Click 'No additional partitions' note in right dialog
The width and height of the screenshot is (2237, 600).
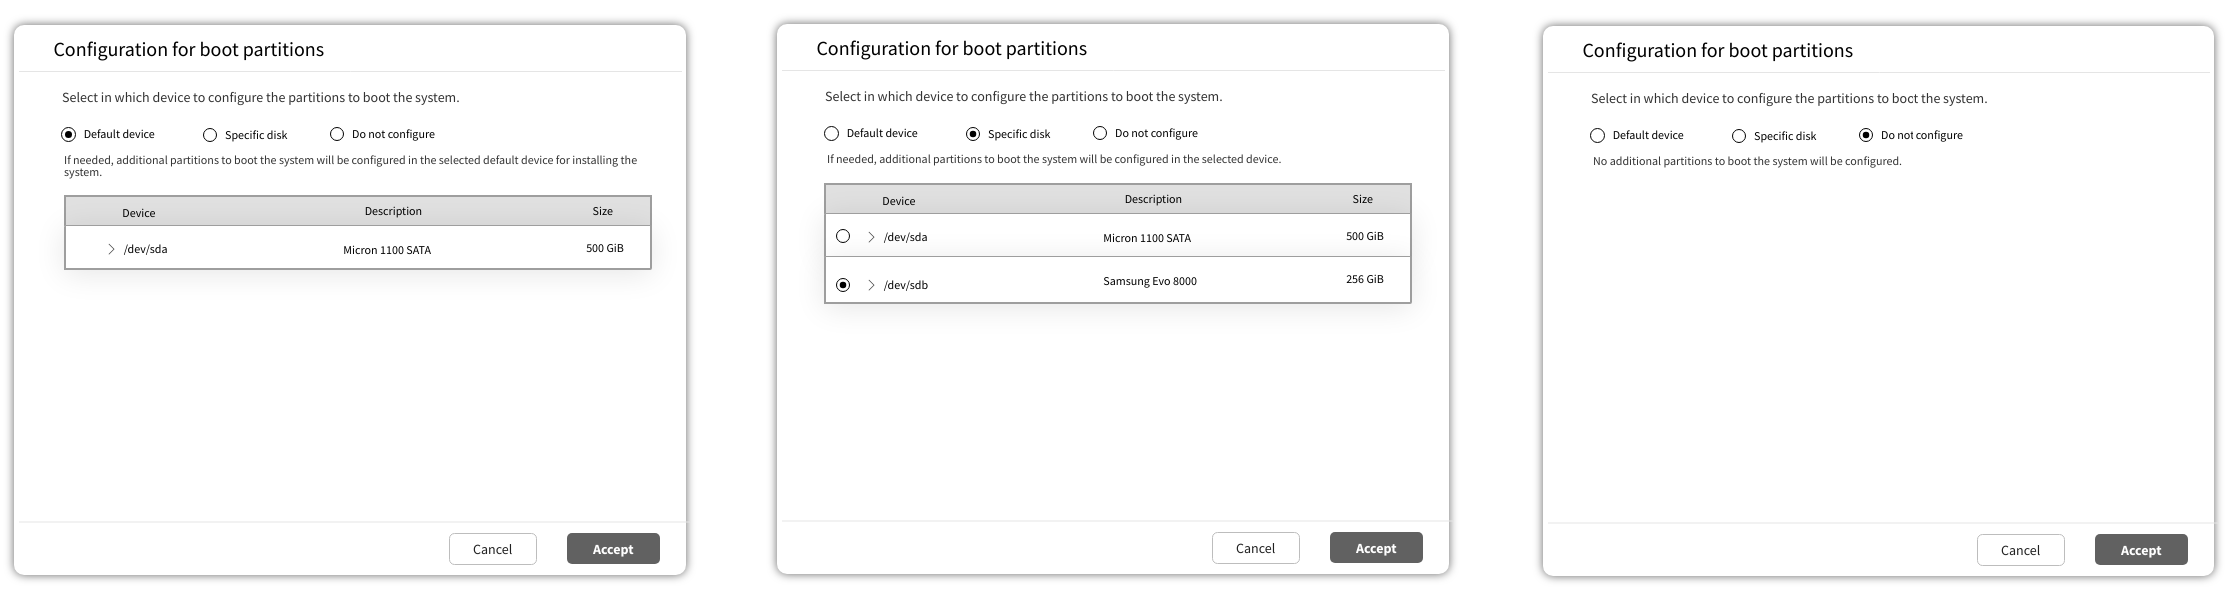[x=1747, y=161]
